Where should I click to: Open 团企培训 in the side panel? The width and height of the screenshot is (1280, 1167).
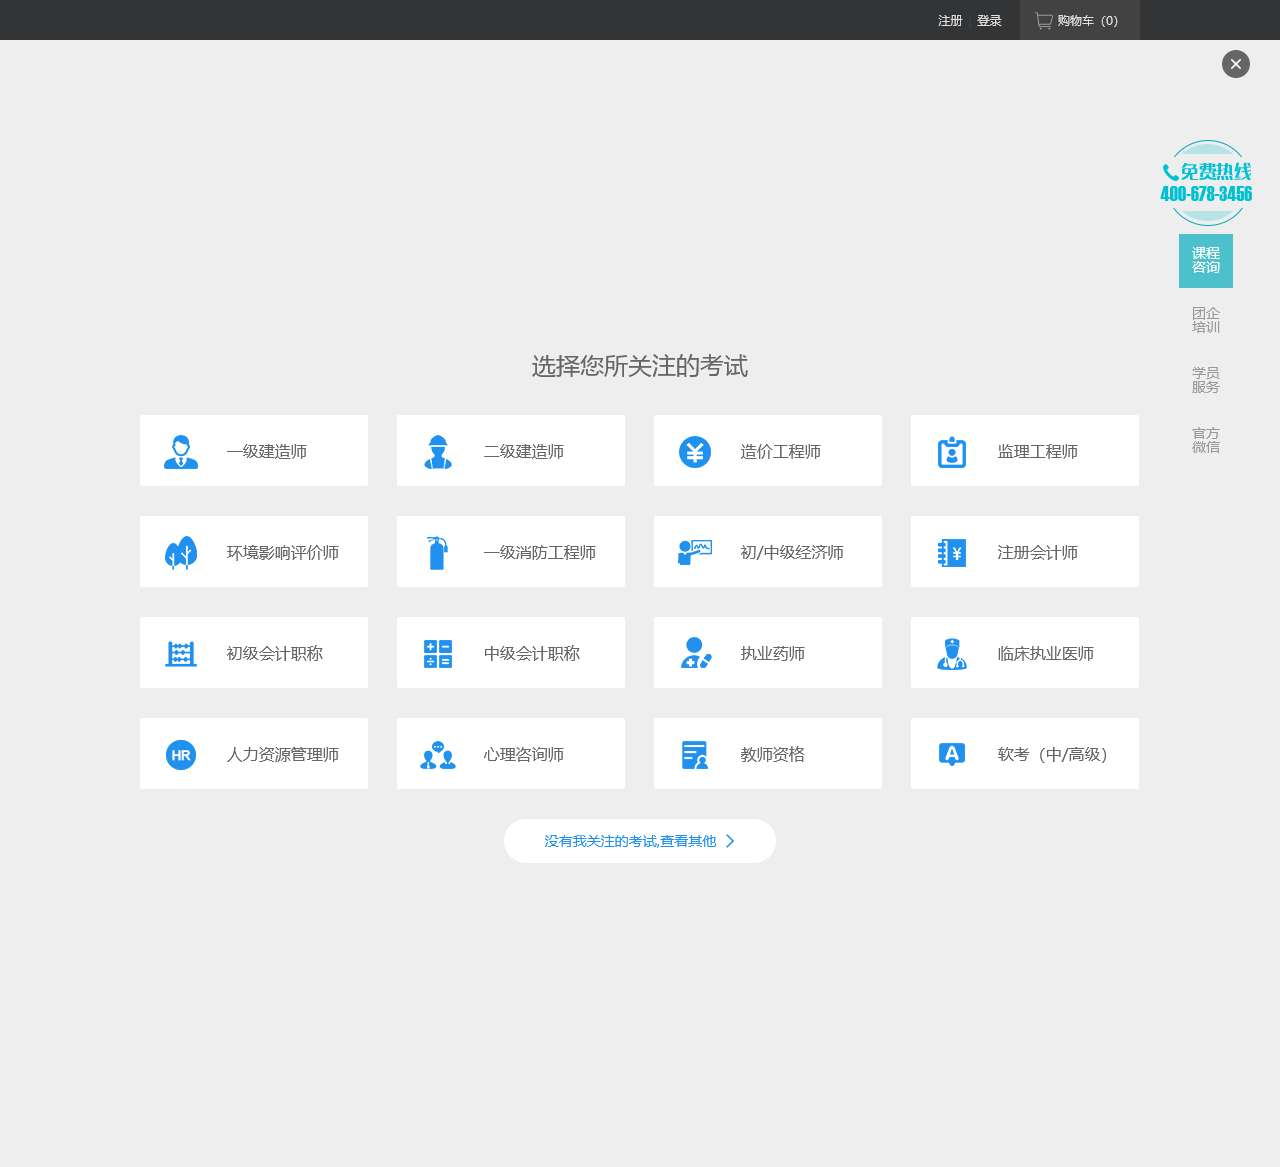coord(1206,320)
